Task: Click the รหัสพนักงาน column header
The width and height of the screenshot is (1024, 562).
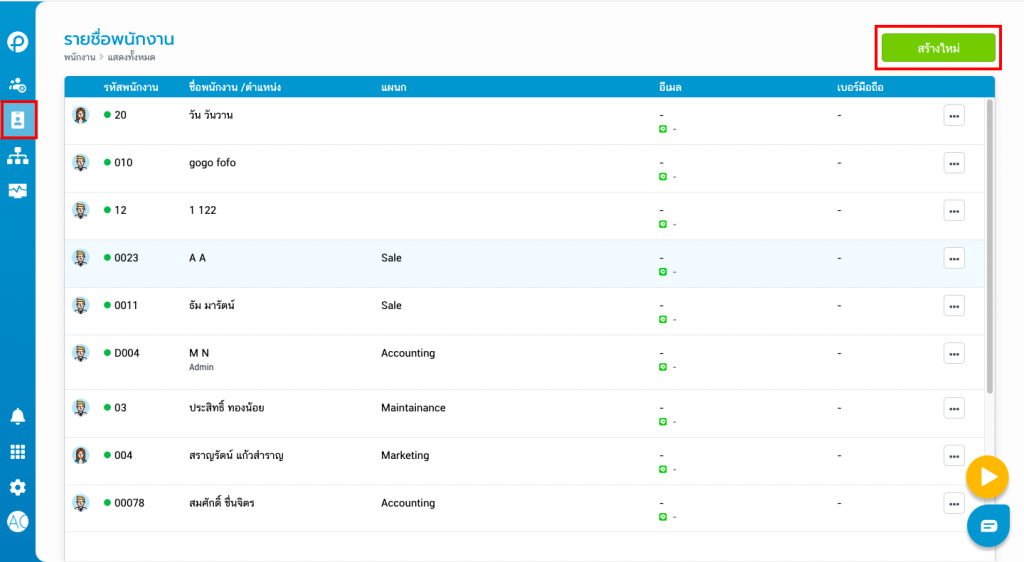Action: 131,88
